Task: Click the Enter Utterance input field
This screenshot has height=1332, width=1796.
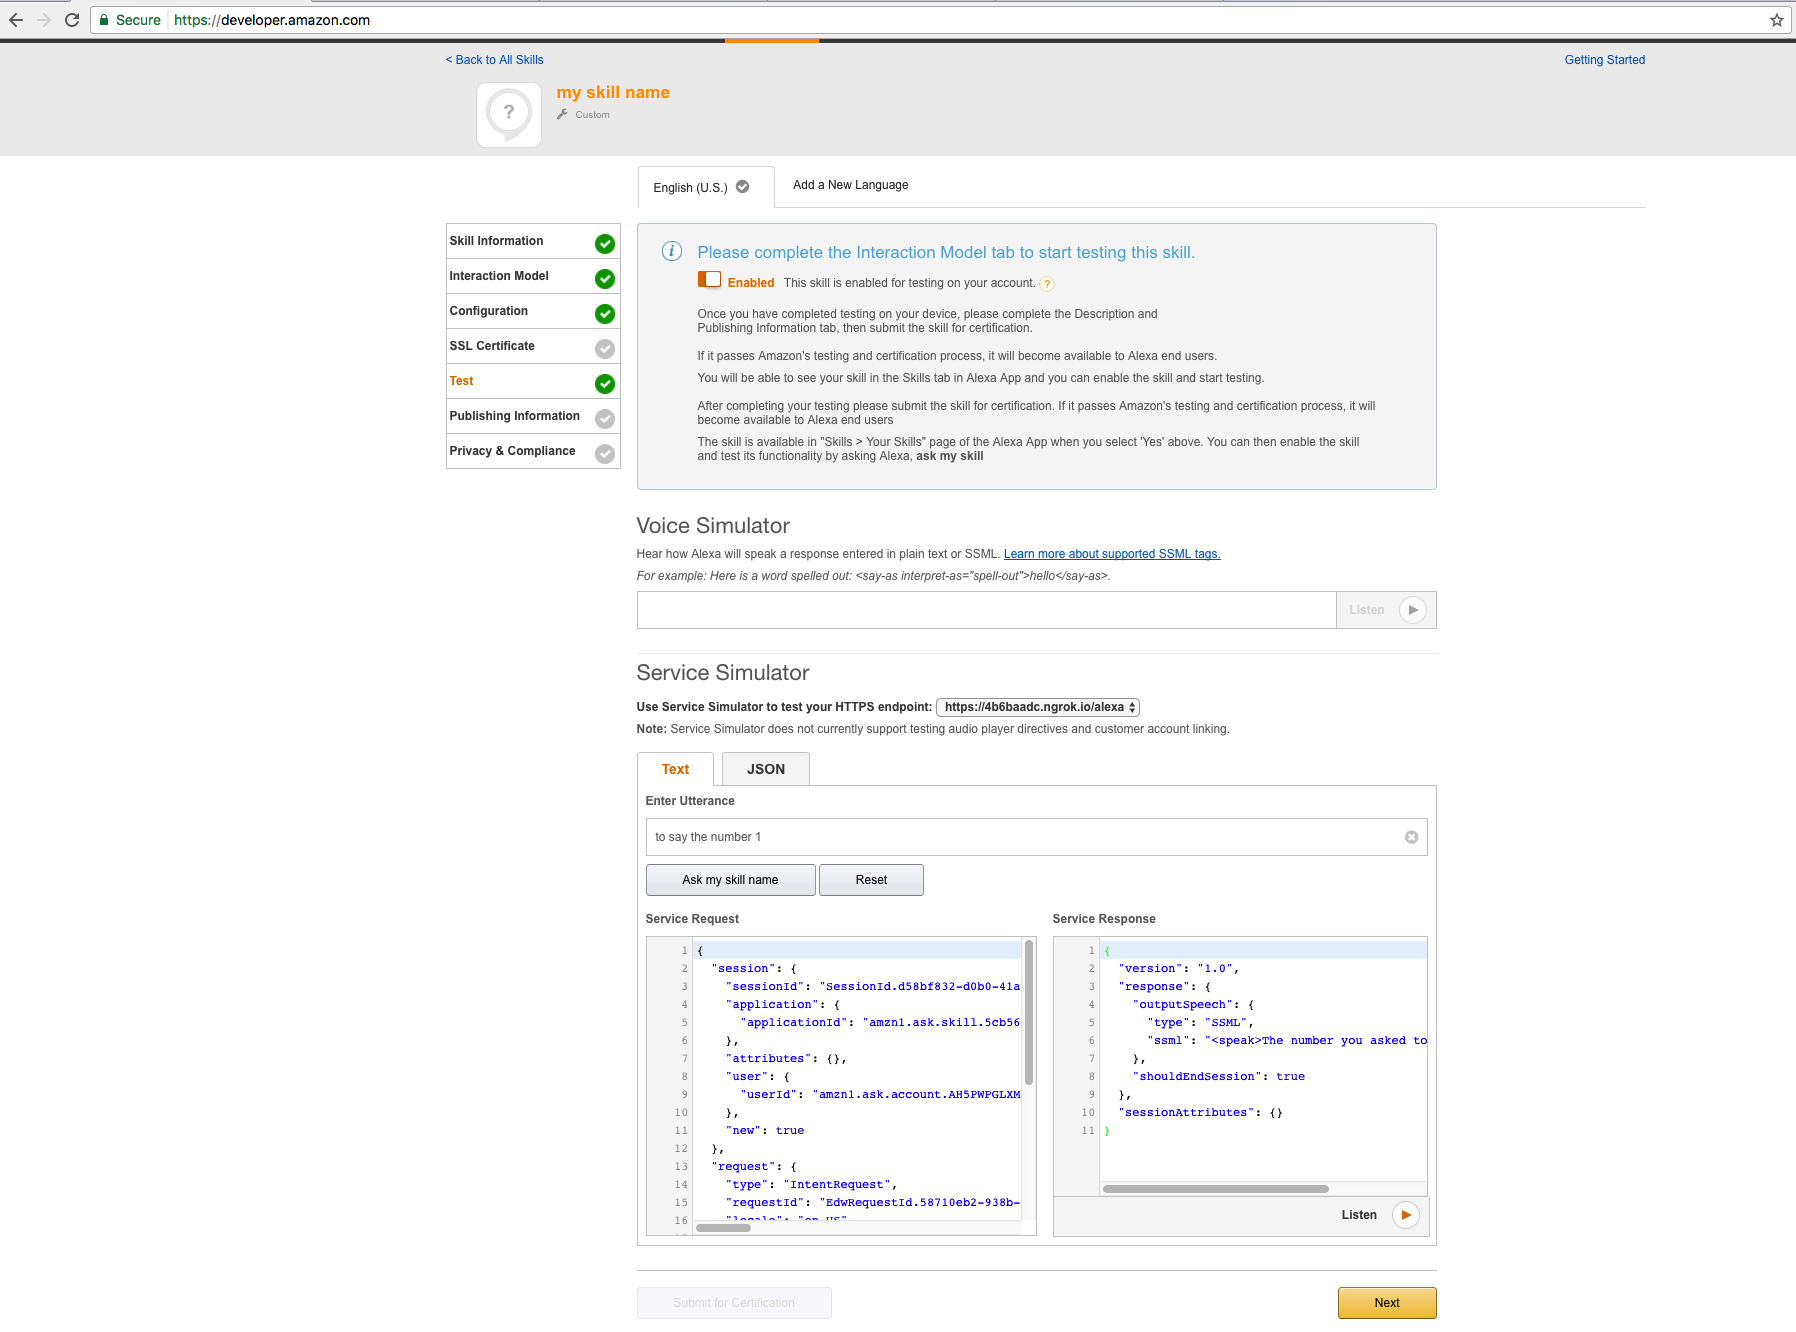Action: click(x=1036, y=837)
